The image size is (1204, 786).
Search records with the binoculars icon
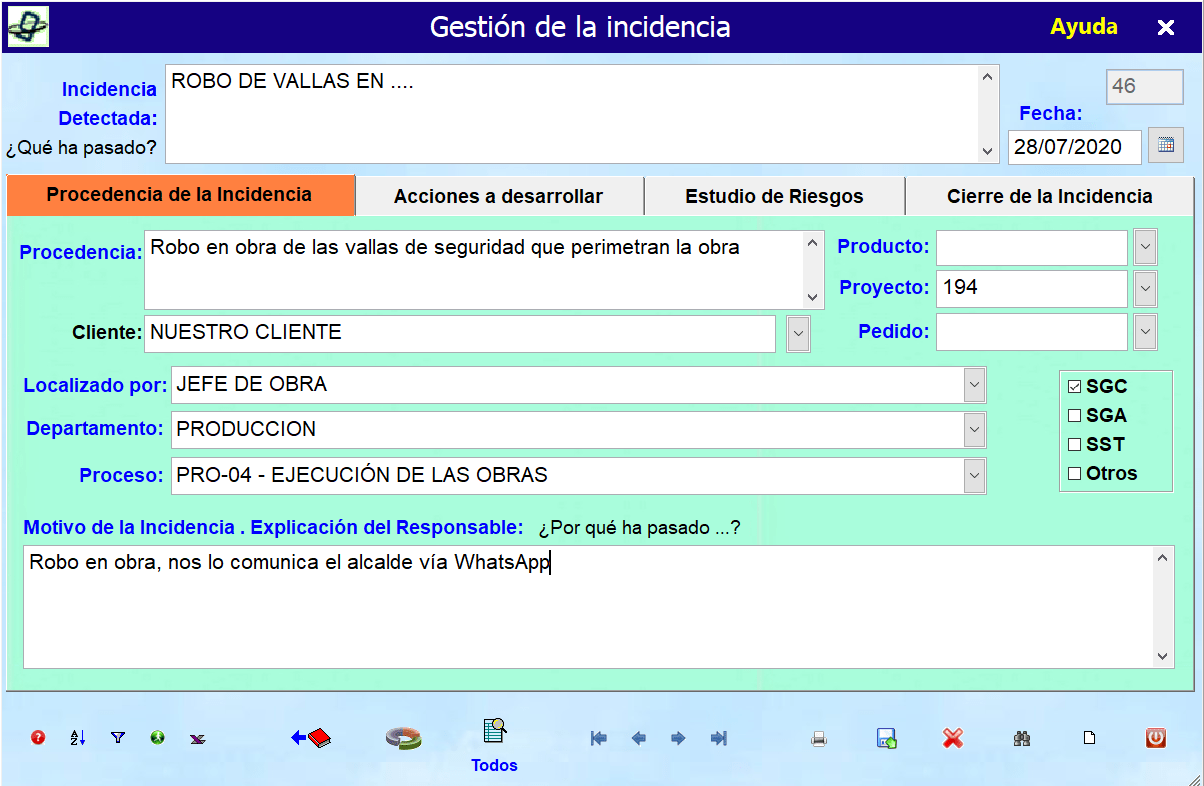(x=1022, y=739)
